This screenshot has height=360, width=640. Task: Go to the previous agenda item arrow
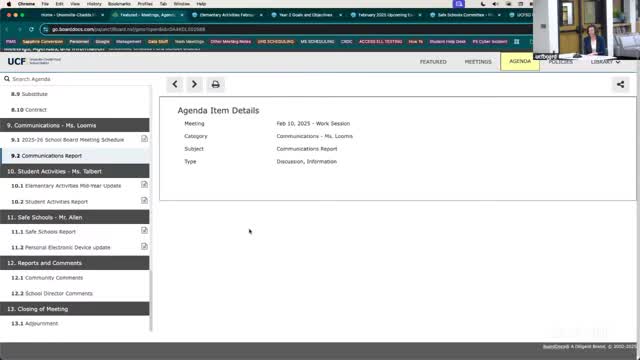[175, 84]
